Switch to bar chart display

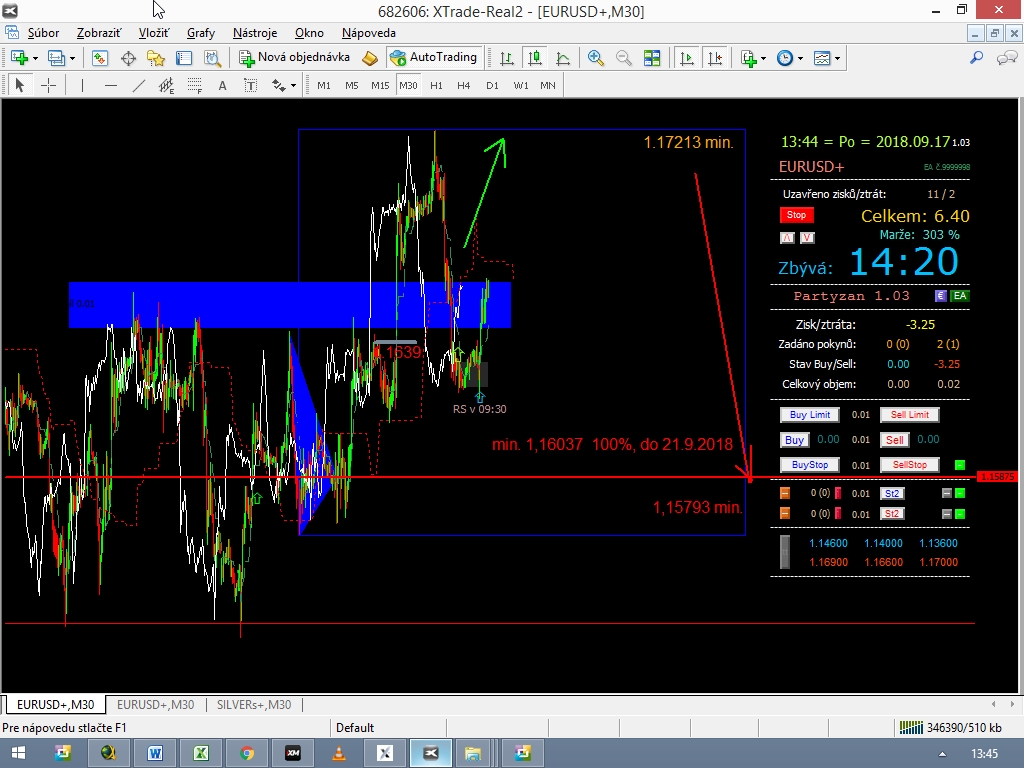(507, 58)
